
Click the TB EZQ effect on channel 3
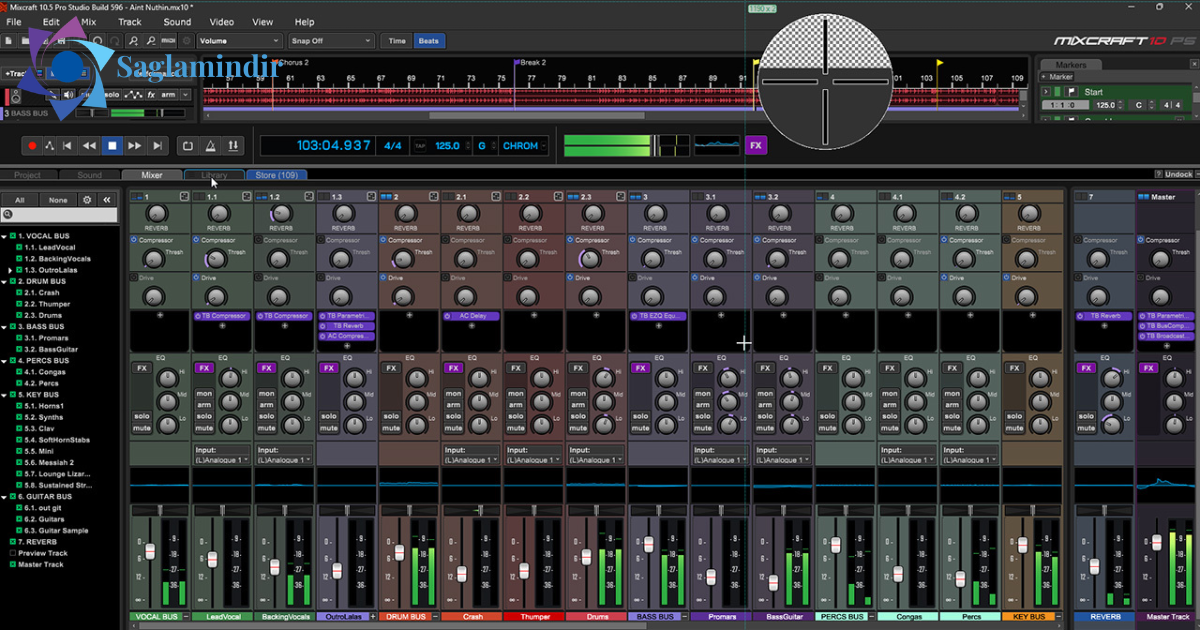(x=658, y=315)
